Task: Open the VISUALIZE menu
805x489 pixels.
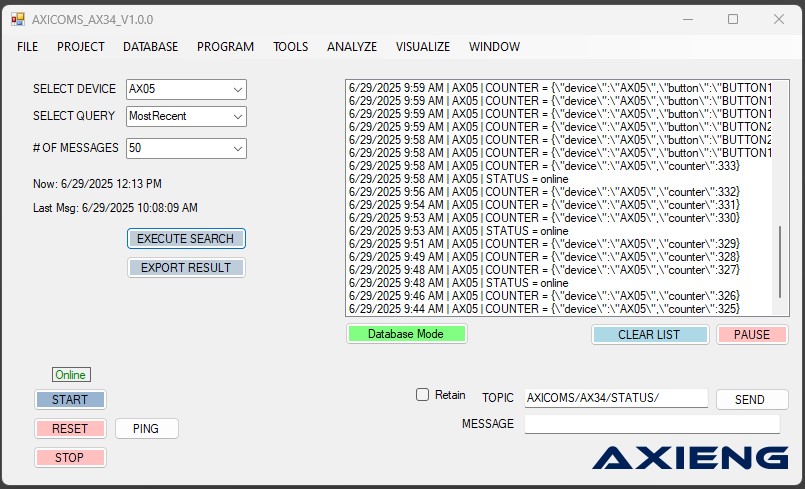Action: tap(423, 47)
